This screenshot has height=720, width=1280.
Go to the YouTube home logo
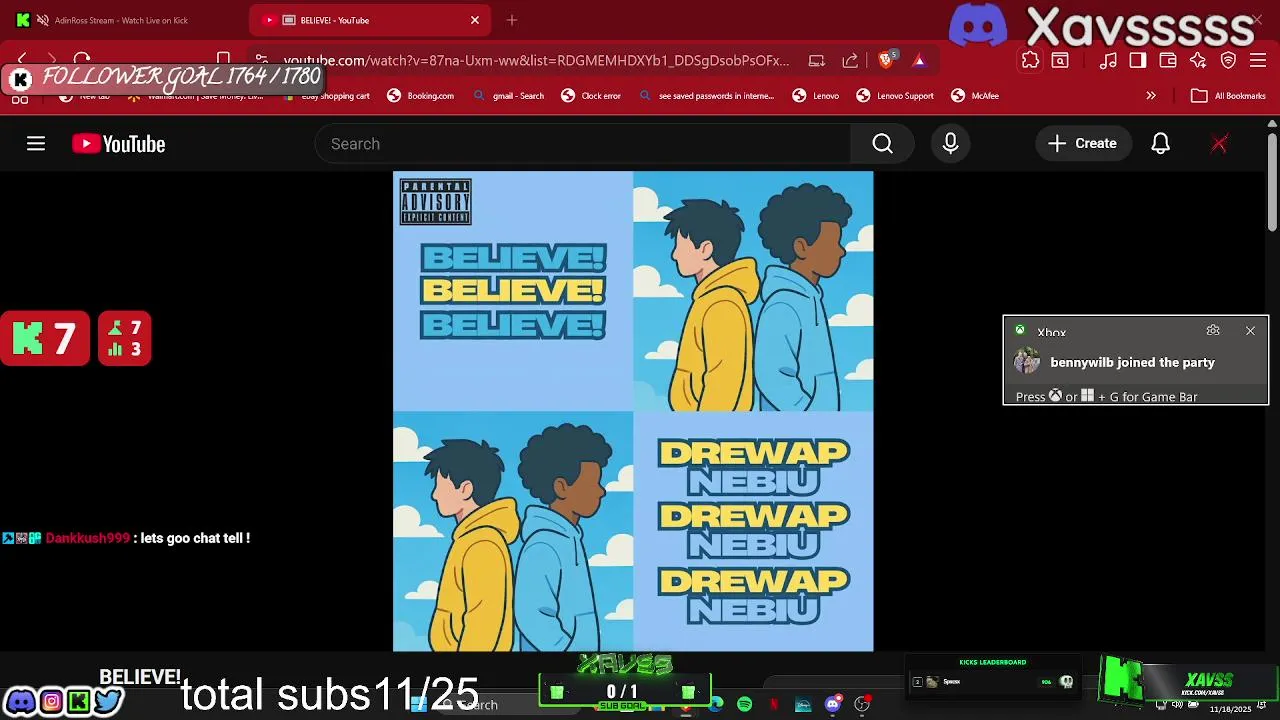[118, 144]
